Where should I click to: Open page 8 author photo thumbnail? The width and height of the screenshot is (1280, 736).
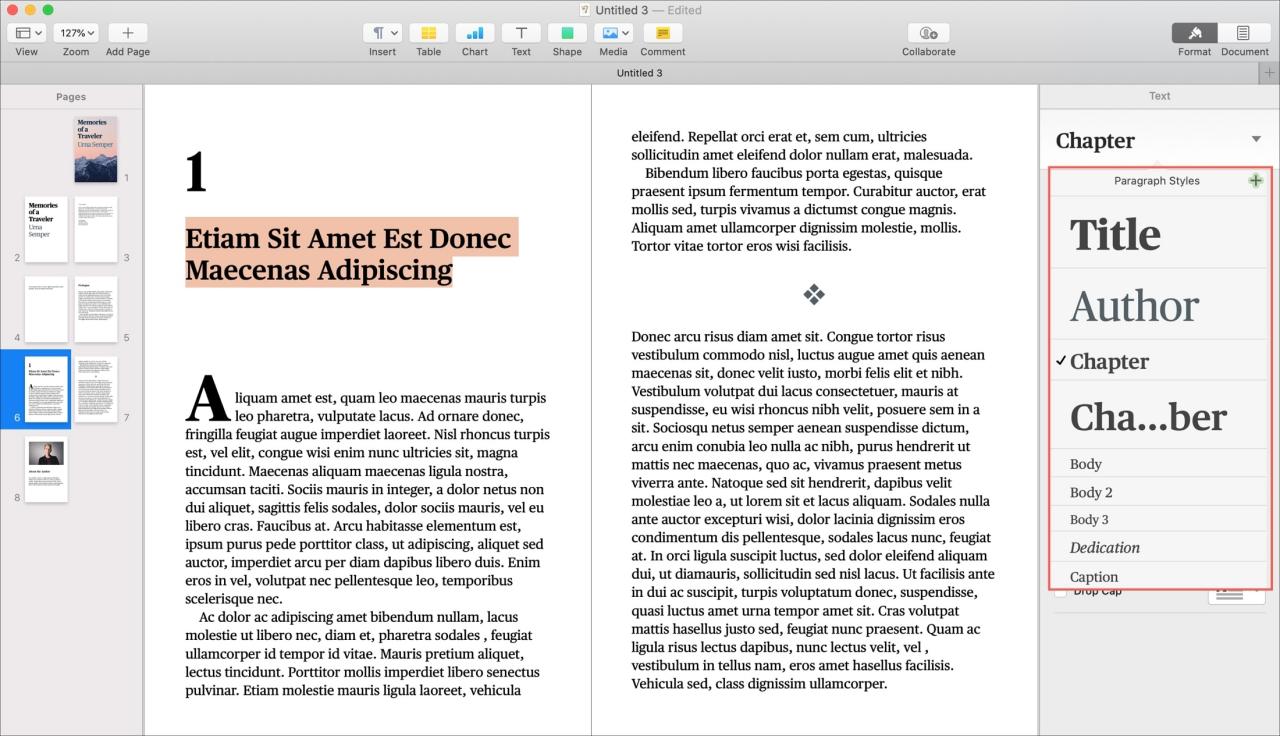coord(46,469)
